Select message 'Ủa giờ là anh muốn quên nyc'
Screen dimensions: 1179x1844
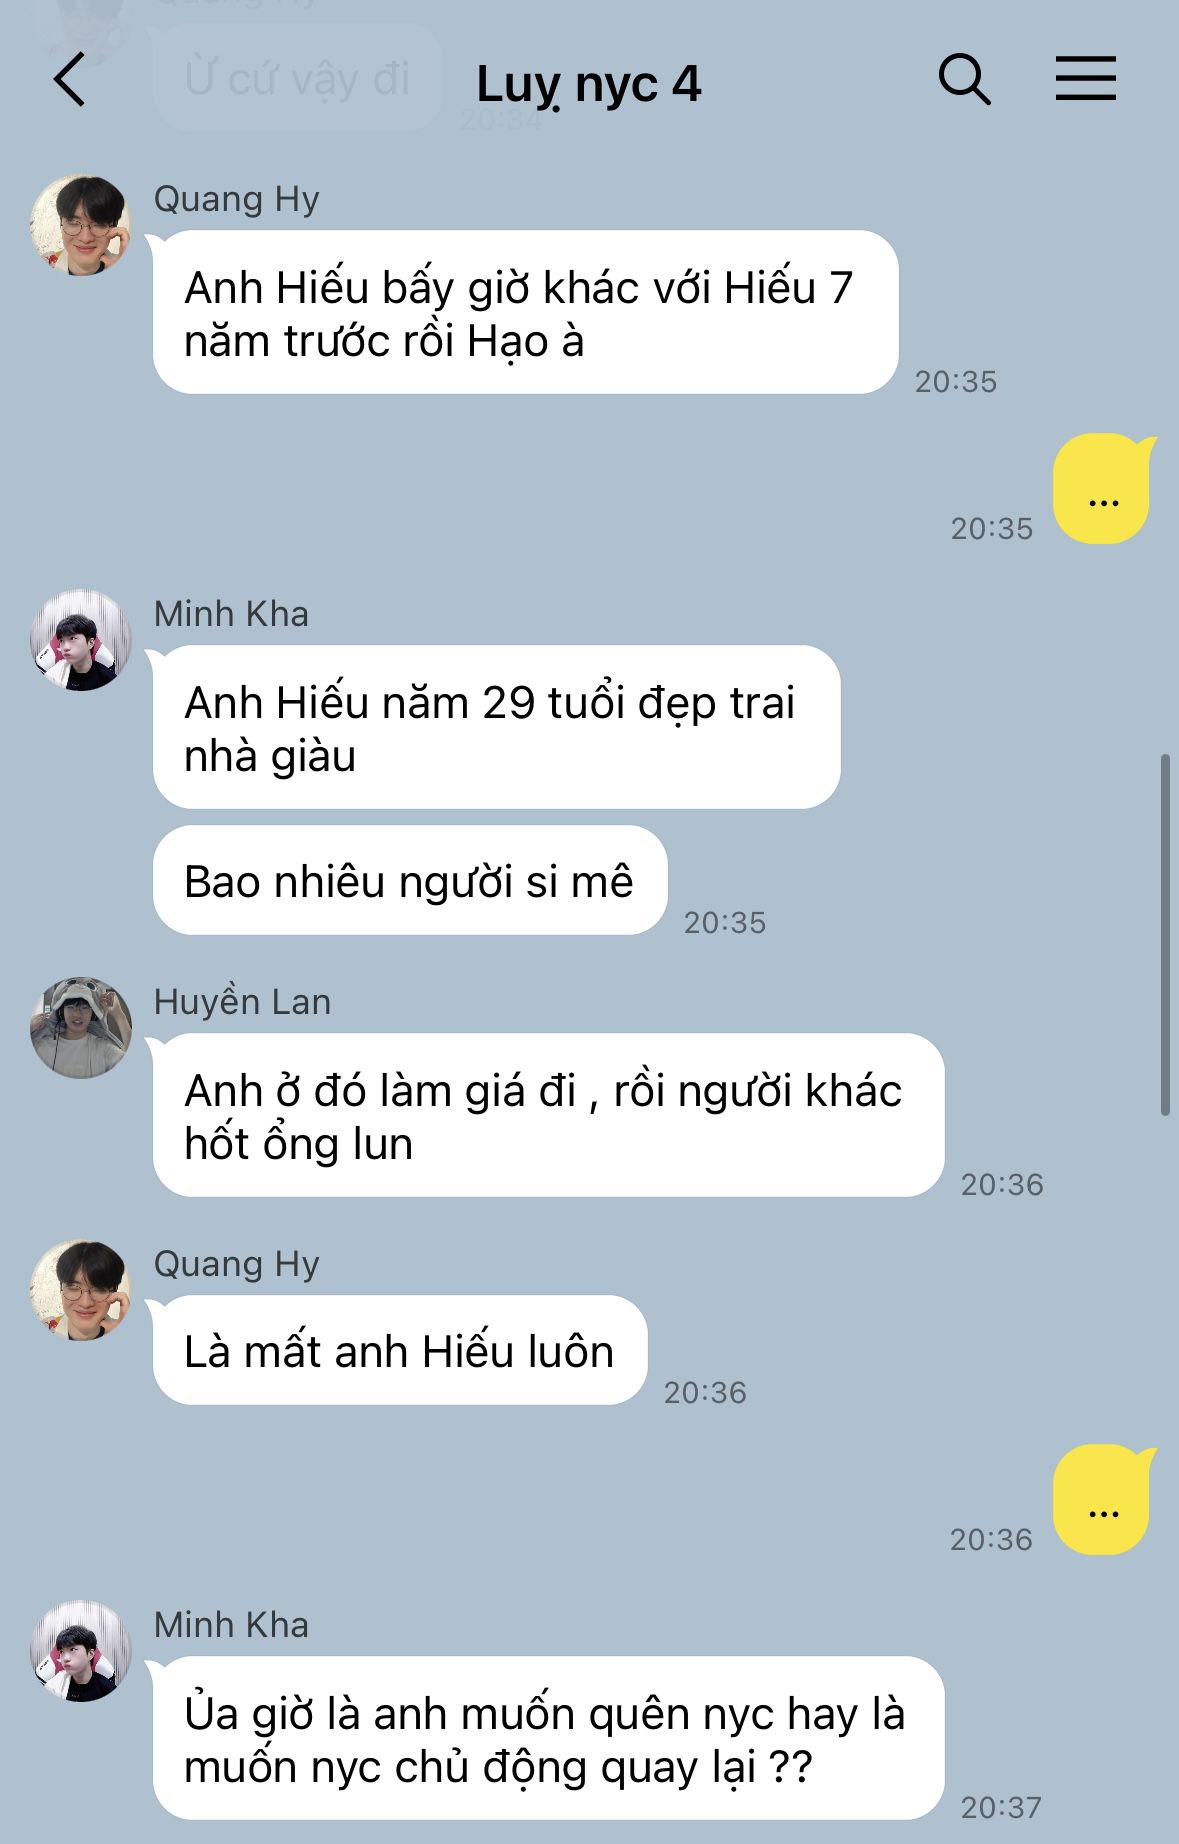(549, 1739)
